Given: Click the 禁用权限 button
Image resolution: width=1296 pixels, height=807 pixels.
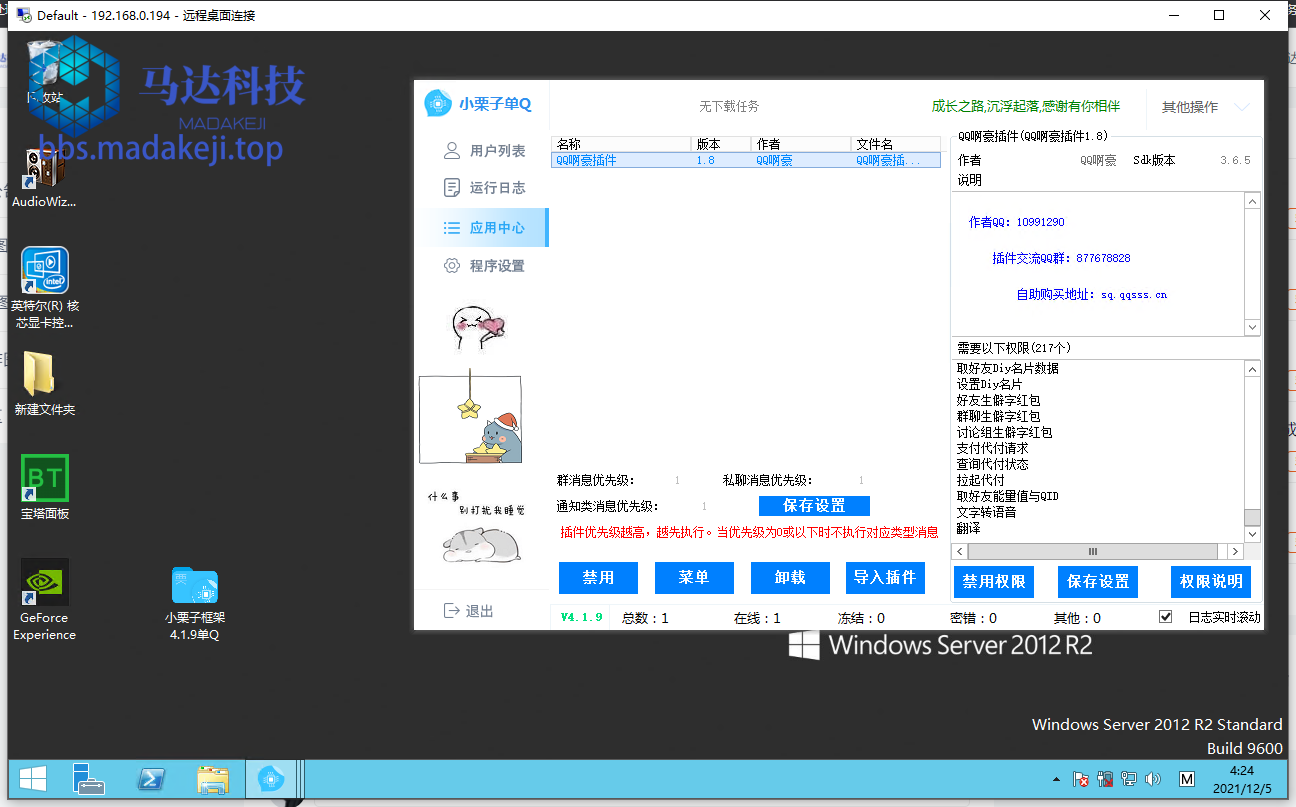Looking at the screenshot, I should [993, 582].
